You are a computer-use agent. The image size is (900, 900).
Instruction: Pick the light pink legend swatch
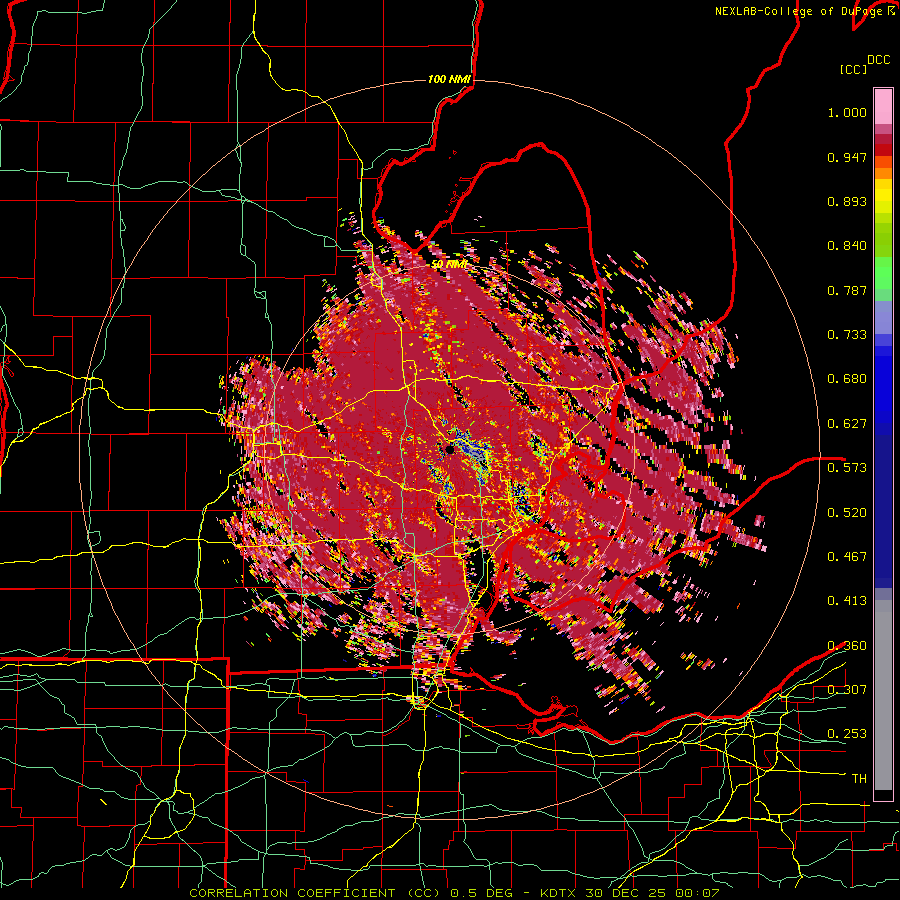(x=883, y=106)
